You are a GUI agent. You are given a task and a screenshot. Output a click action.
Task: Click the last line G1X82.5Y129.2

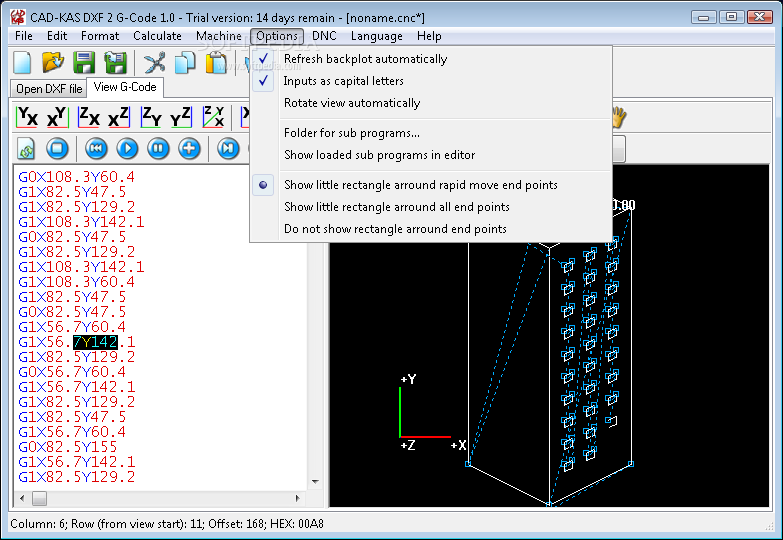76,477
